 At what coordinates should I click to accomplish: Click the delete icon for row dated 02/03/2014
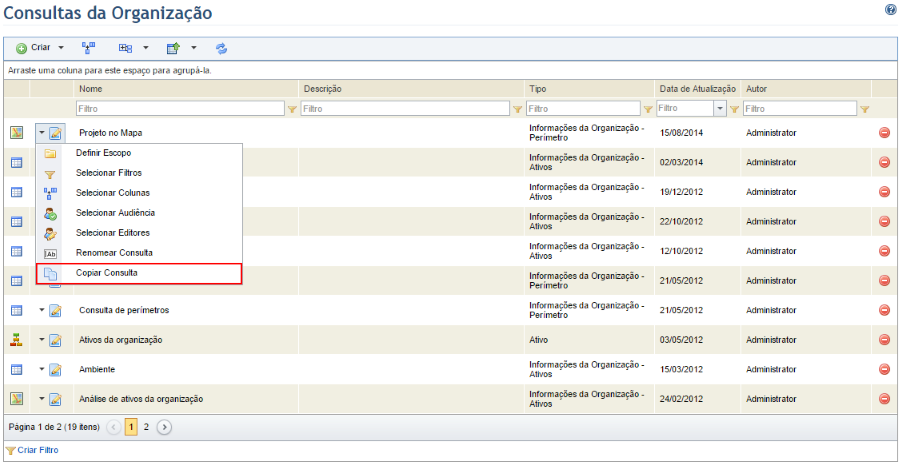point(885,162)
